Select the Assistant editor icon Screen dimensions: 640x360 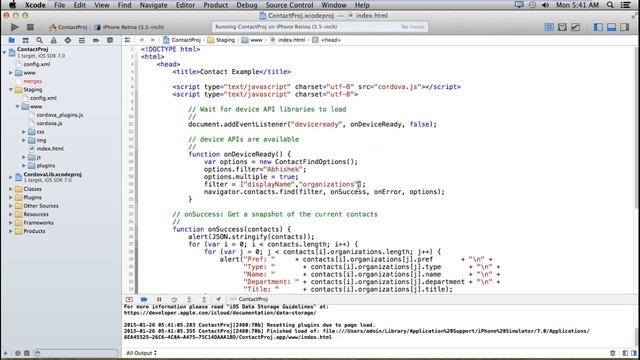562,27
